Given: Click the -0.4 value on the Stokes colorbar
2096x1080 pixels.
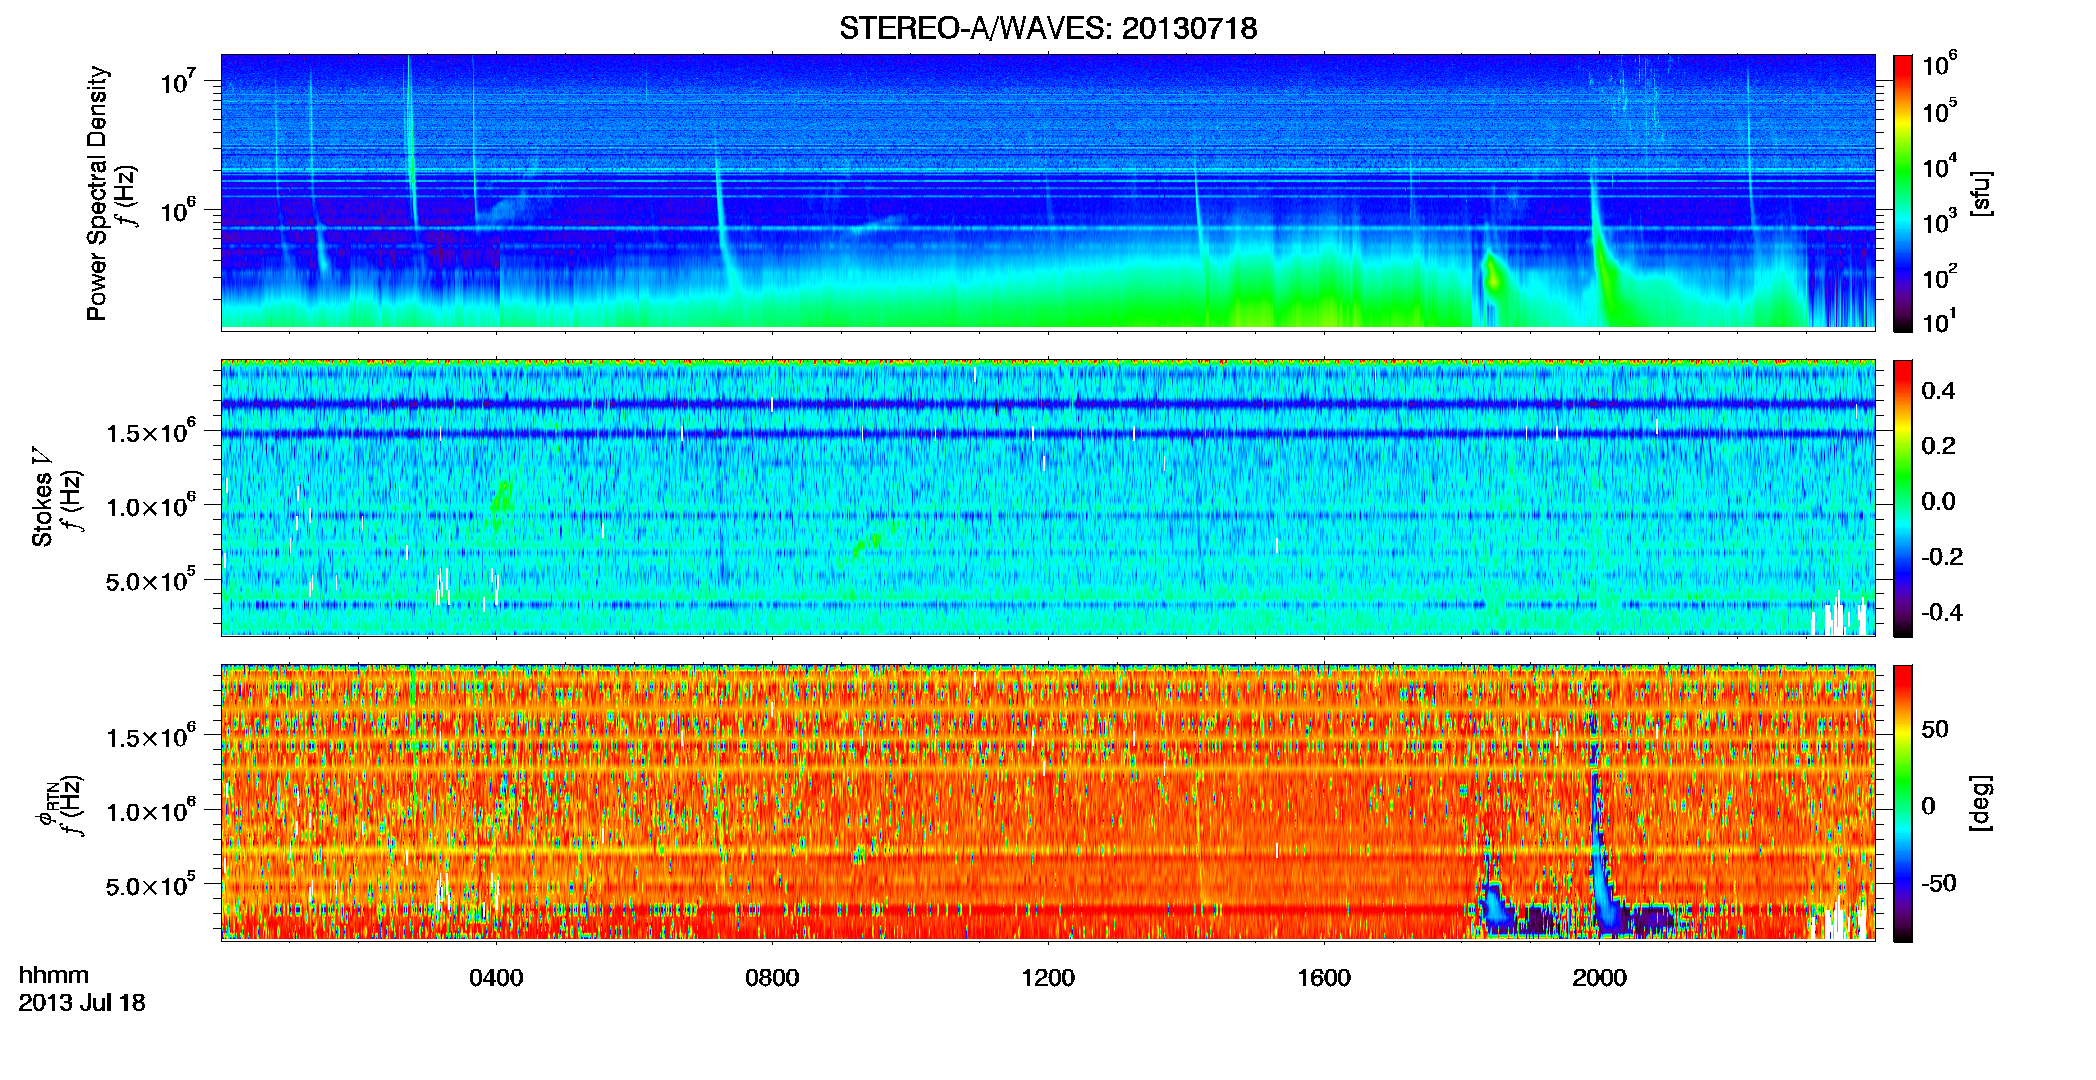Looking at the screenshot, I should pos(1942,612).
